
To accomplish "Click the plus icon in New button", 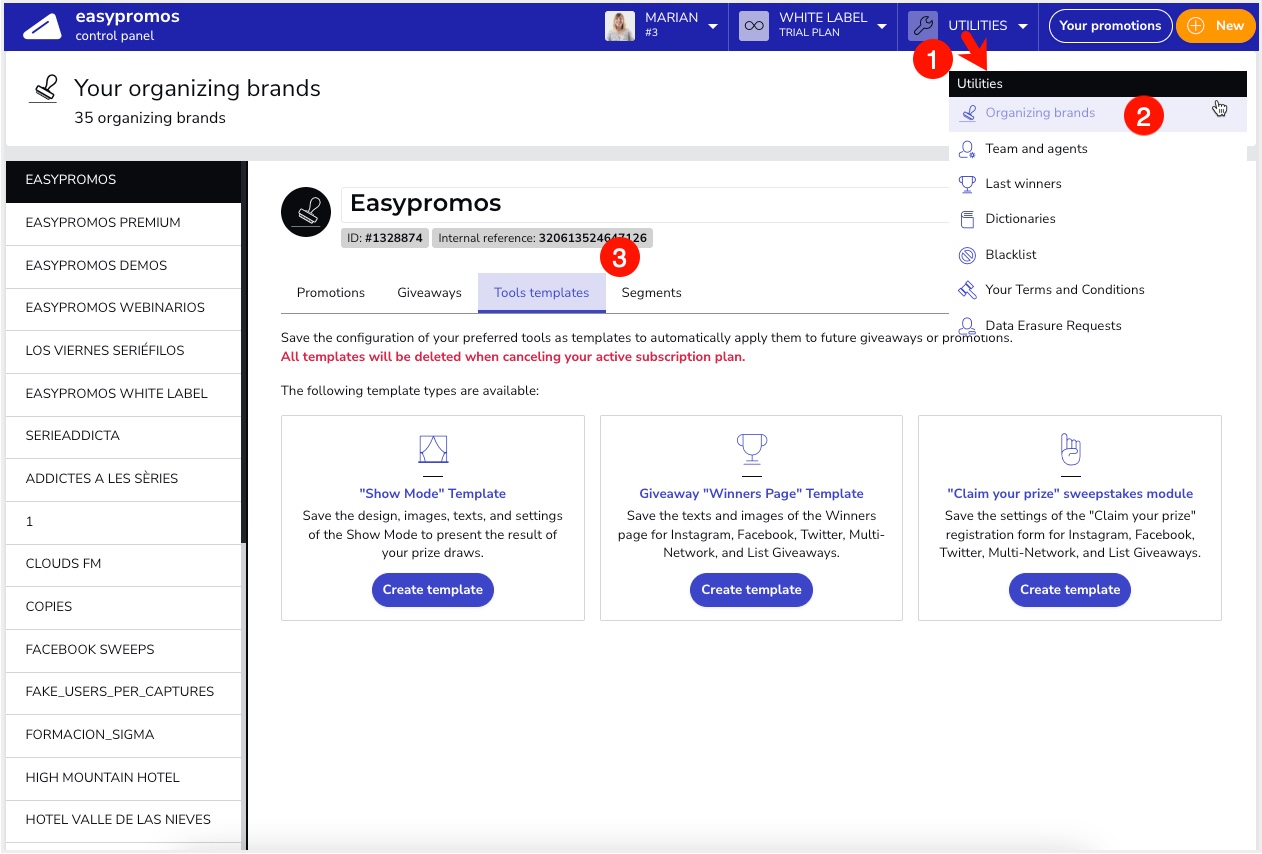I will [x=1195, y=26].
